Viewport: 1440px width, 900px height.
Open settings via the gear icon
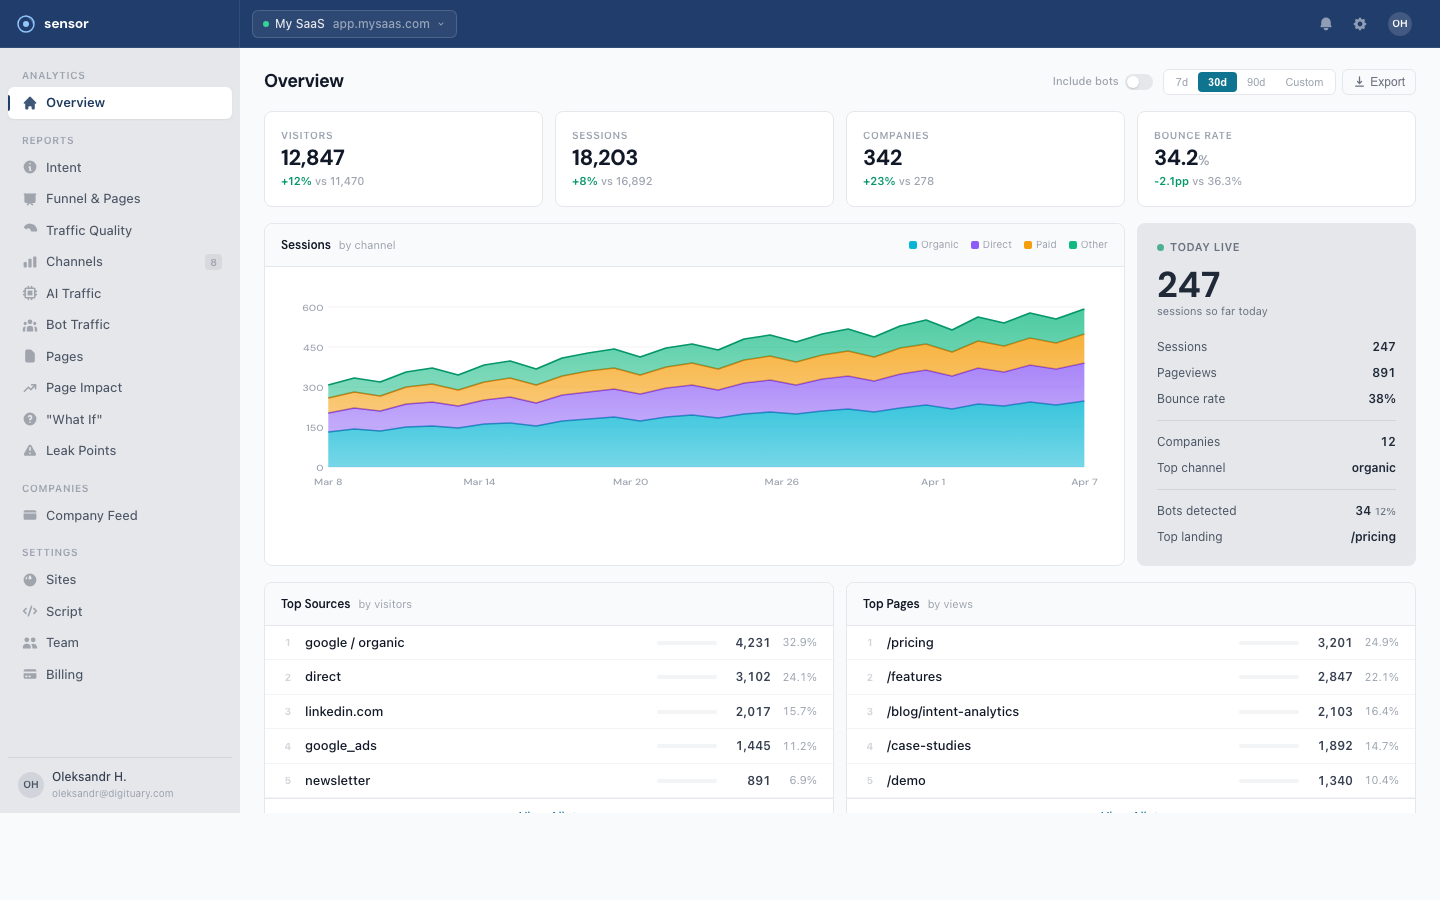(x=1360, y=23)
